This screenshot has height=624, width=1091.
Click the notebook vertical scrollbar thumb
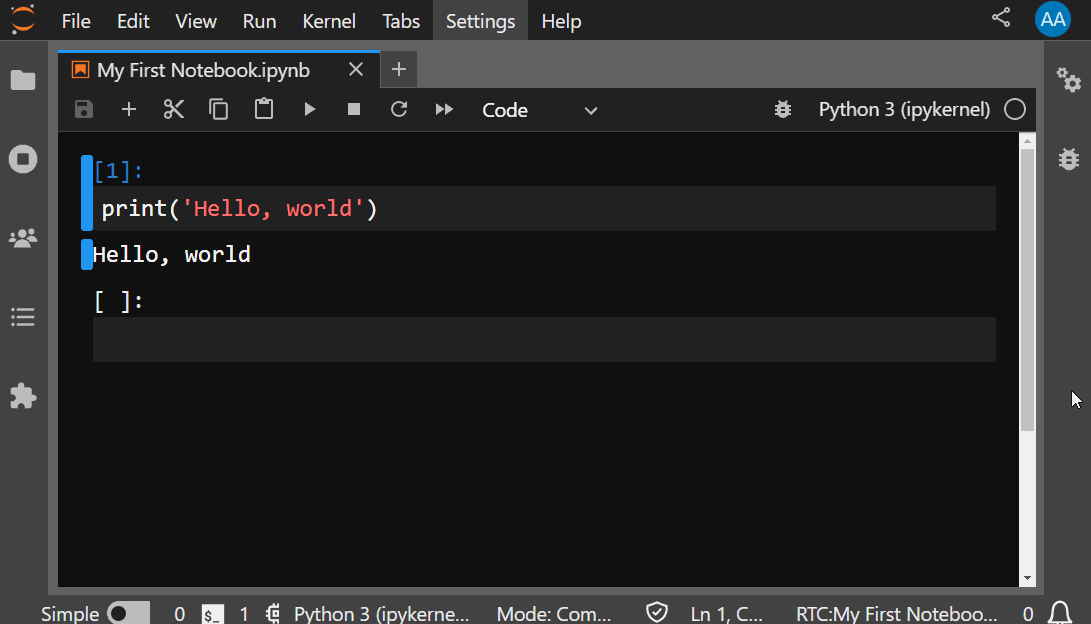coord(1027,289)
